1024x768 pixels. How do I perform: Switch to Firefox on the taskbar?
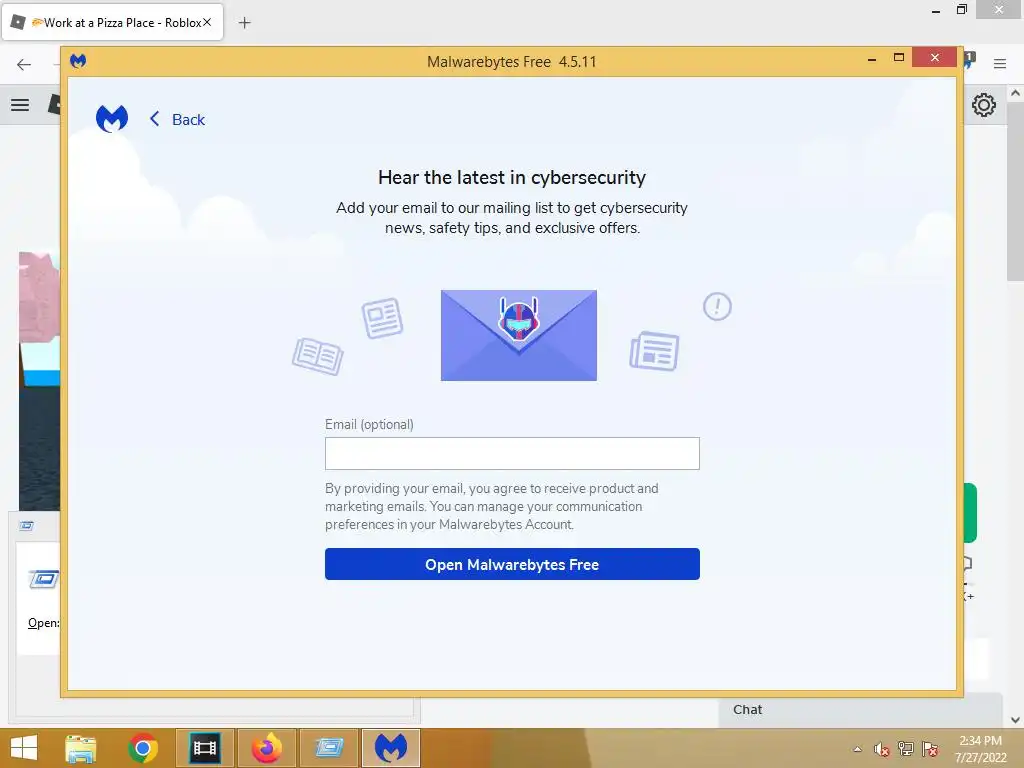267,748
